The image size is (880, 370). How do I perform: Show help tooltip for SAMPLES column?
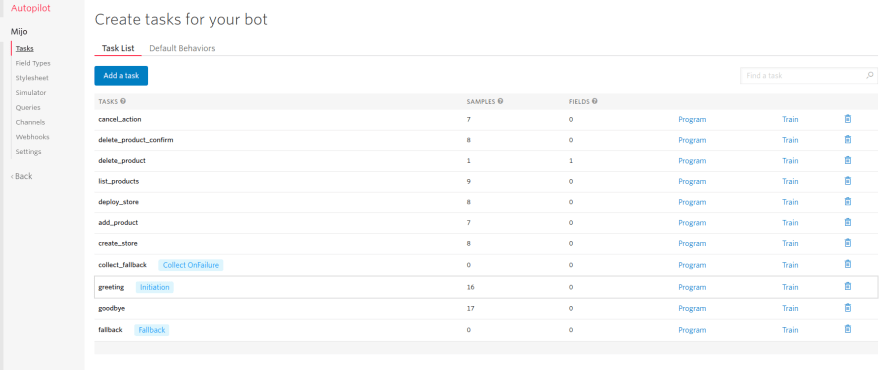pos(500,102)
